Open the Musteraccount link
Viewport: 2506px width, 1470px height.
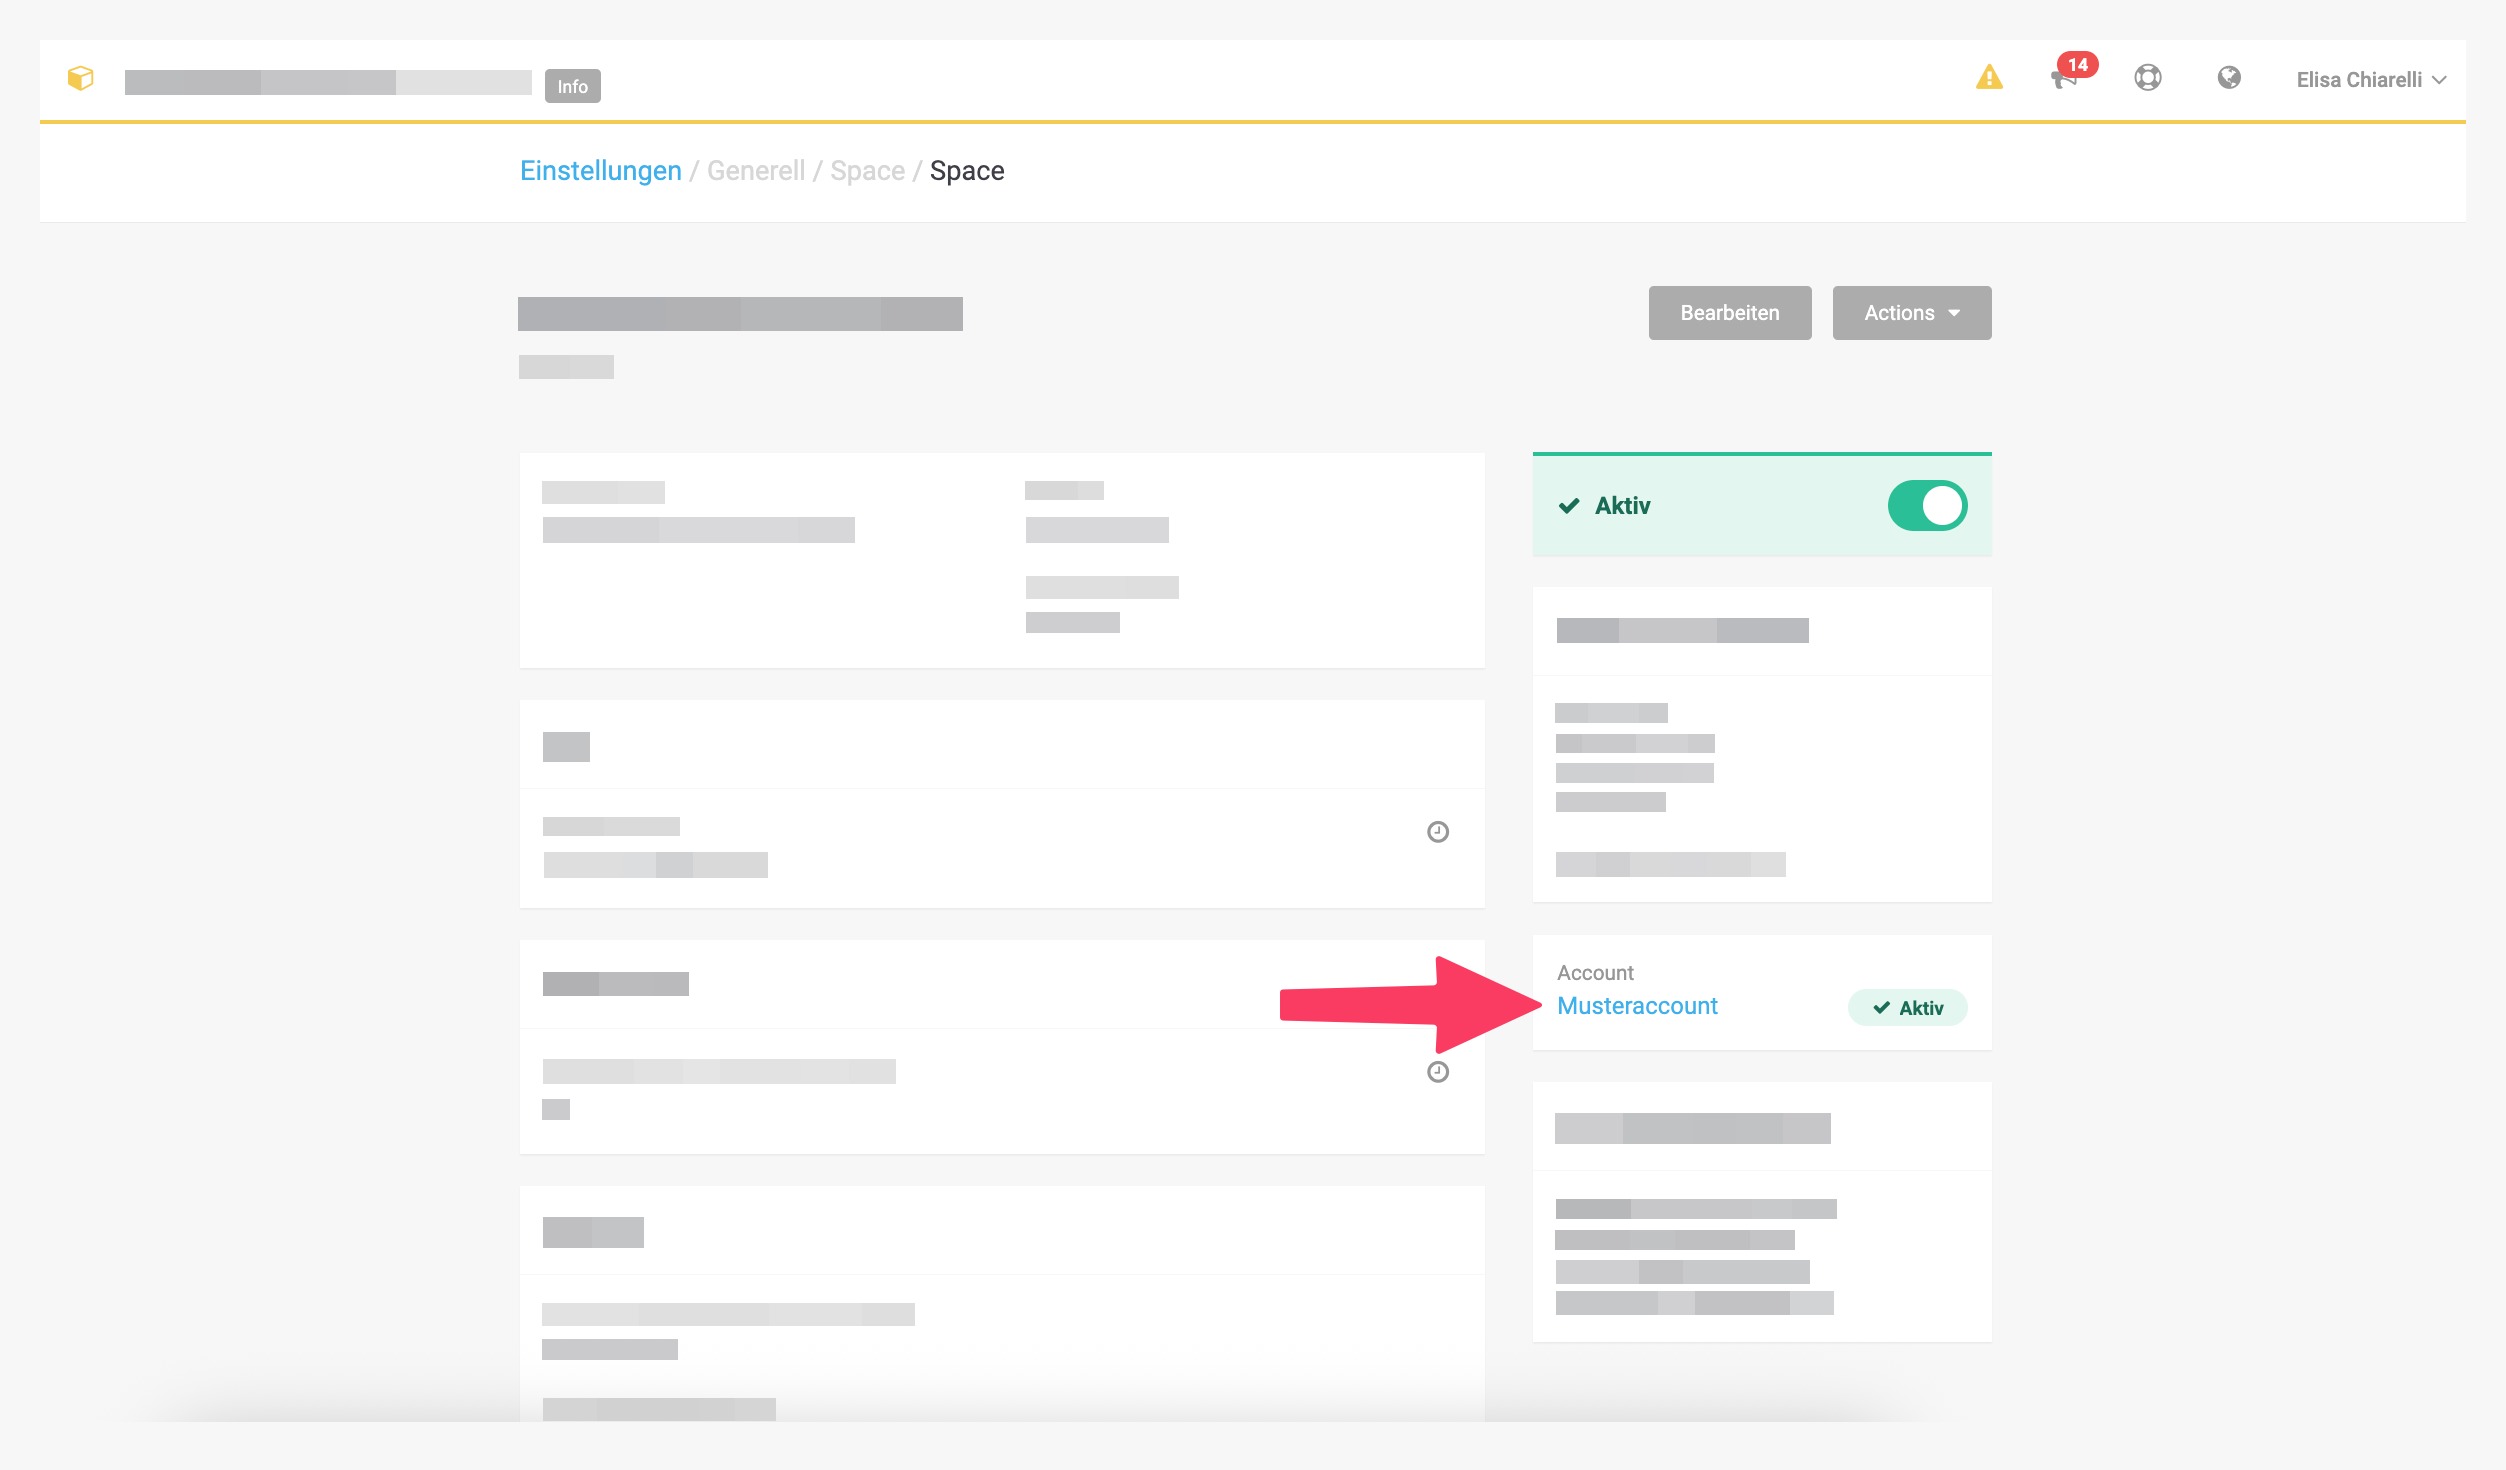coord(1637,1006)
